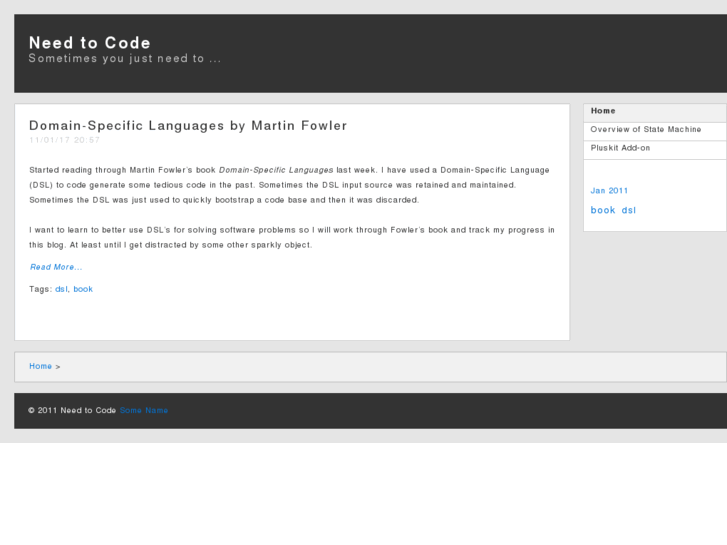
Task: Click the footer copyright 2011 Need to Code text
Action: [x=72, y=410]
